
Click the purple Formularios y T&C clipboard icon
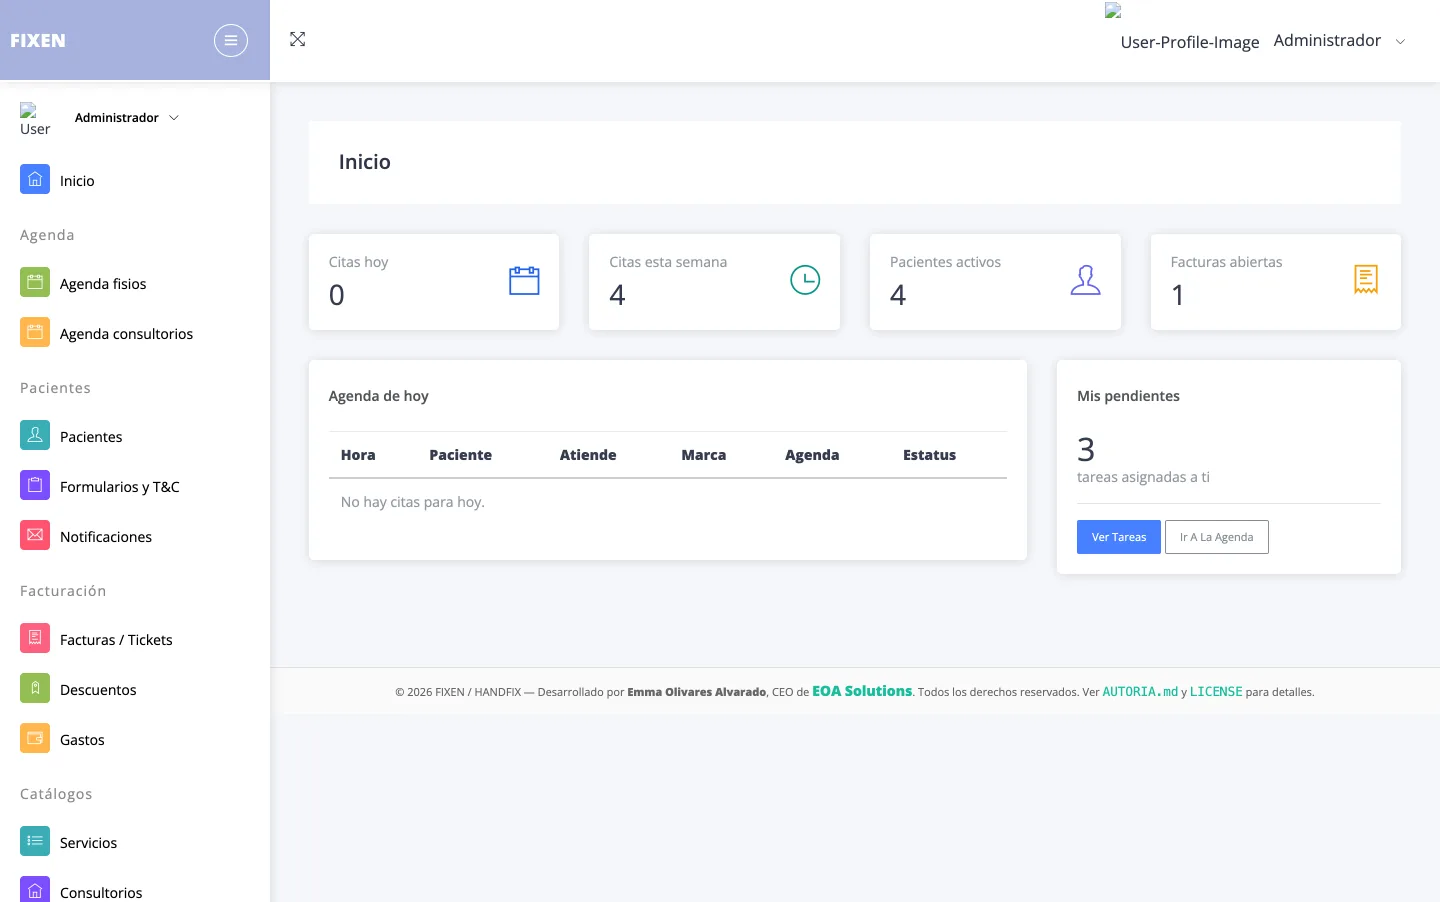click(x=35, y=486)
